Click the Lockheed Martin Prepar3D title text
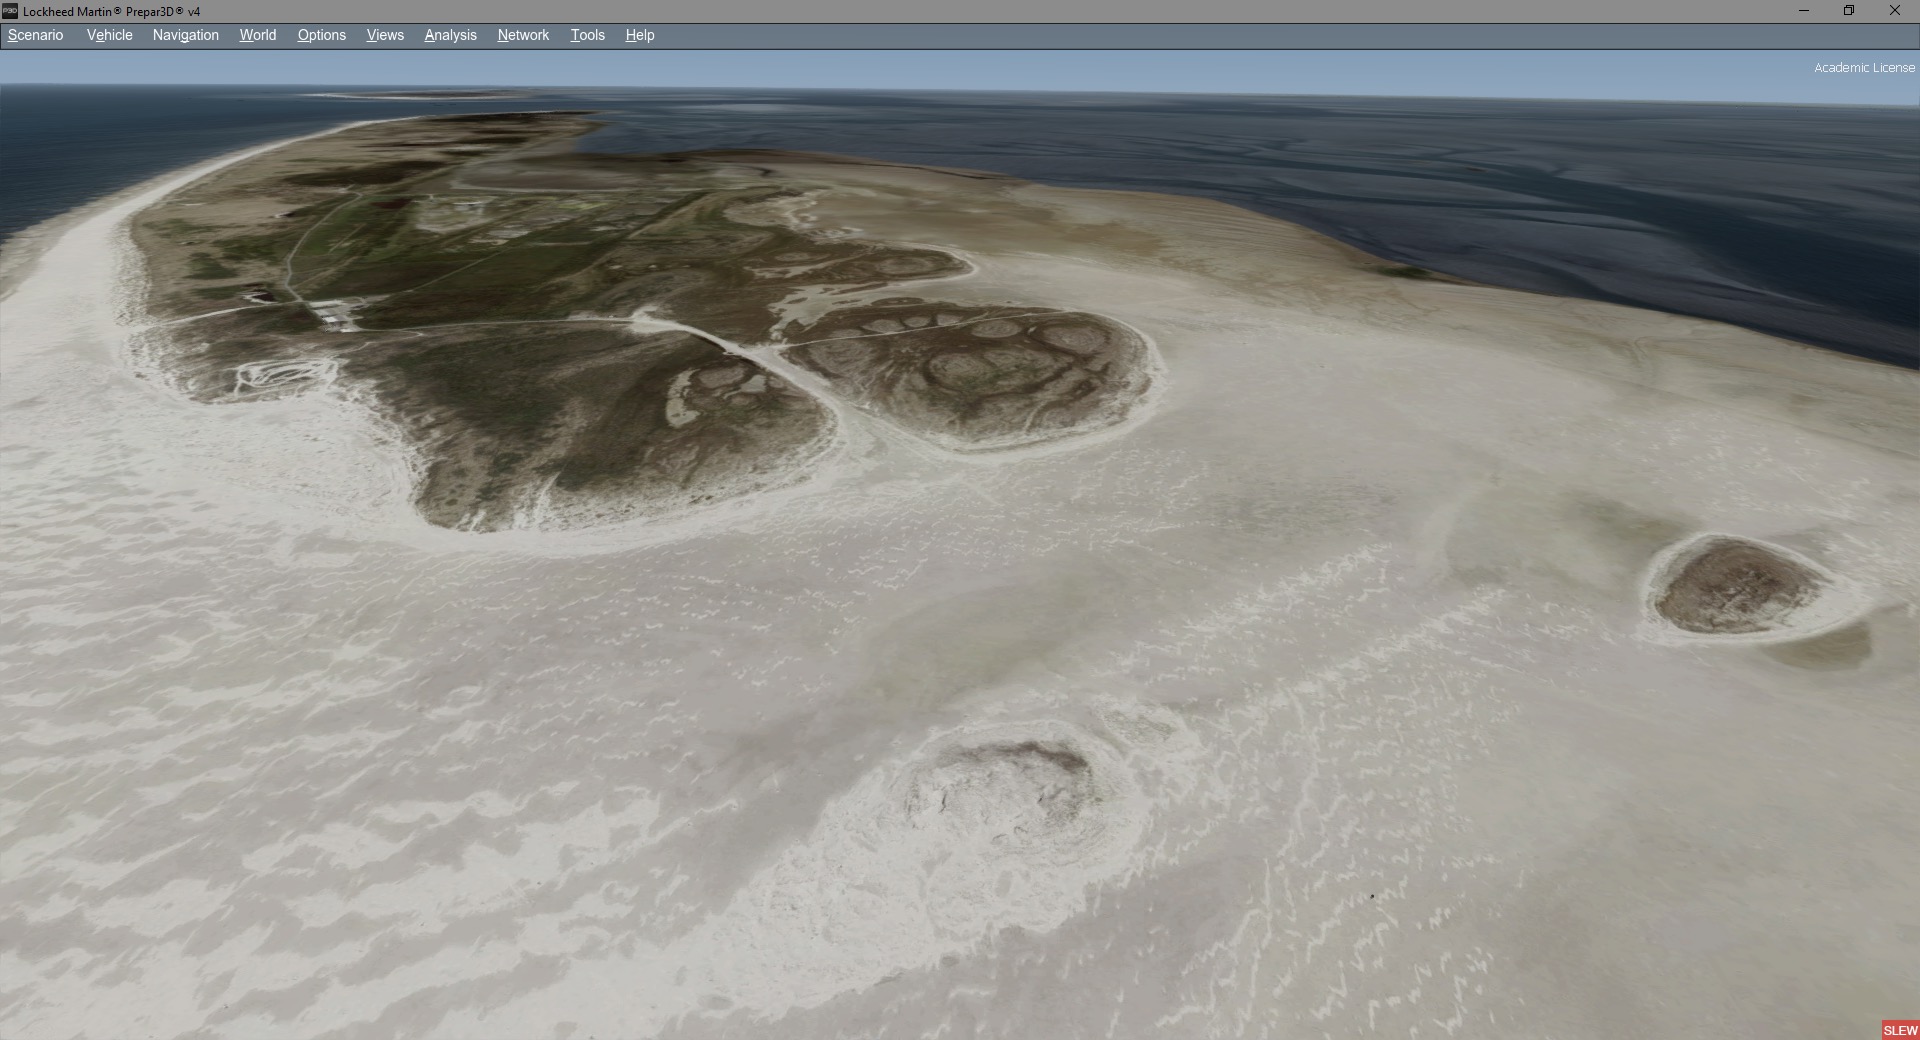The image size is (1920, 1040). tap(111, 11)
